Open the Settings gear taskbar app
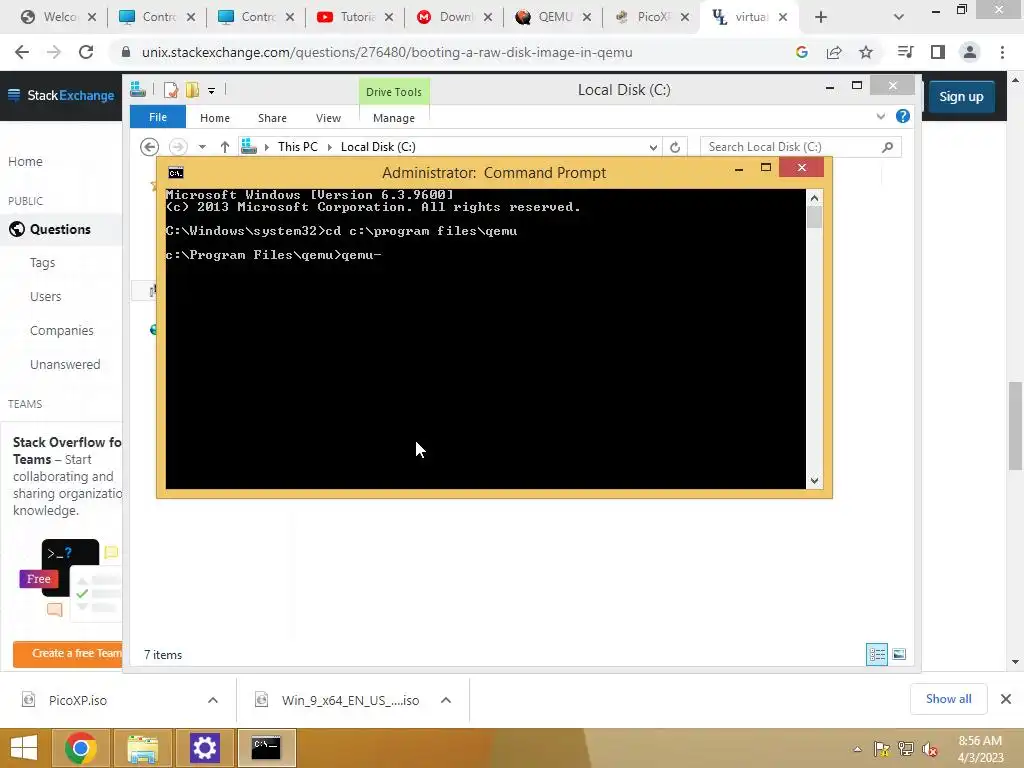 click(x=204, y=748)
